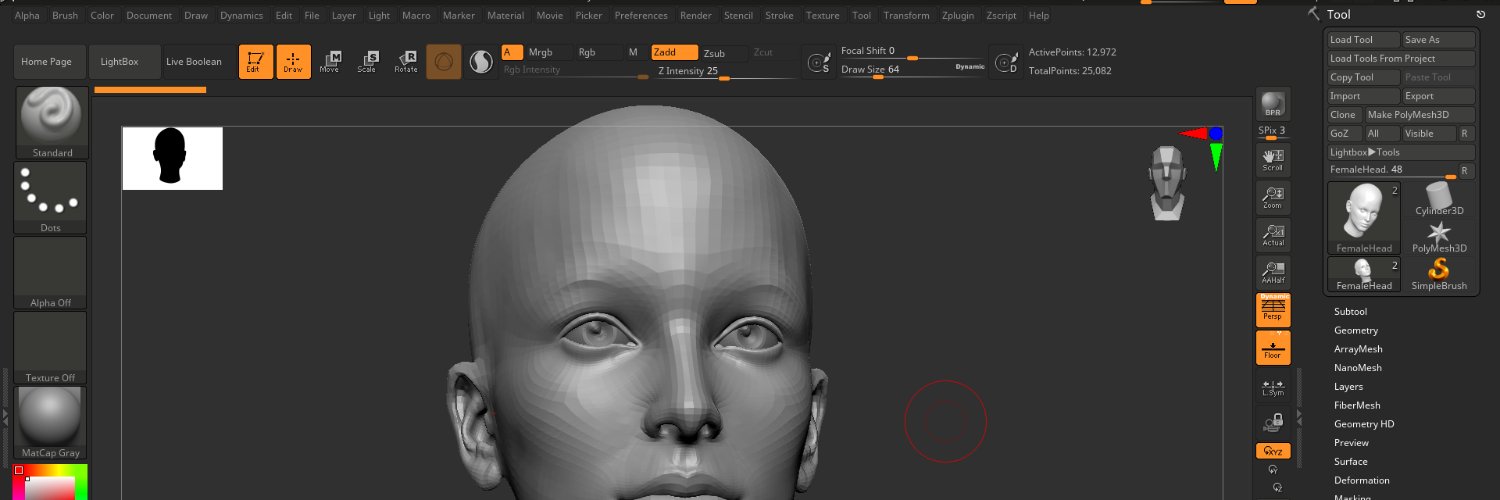Expand the Geometry HD section
Image resolution: width=1500 pixels, height=500 pixels.
[x=1364, y=424]
